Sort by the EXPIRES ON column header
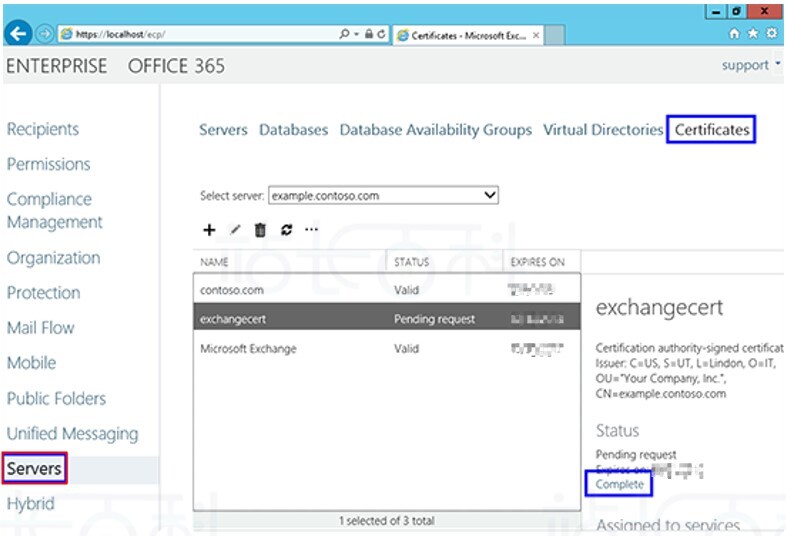 click(x=542, y=262)
